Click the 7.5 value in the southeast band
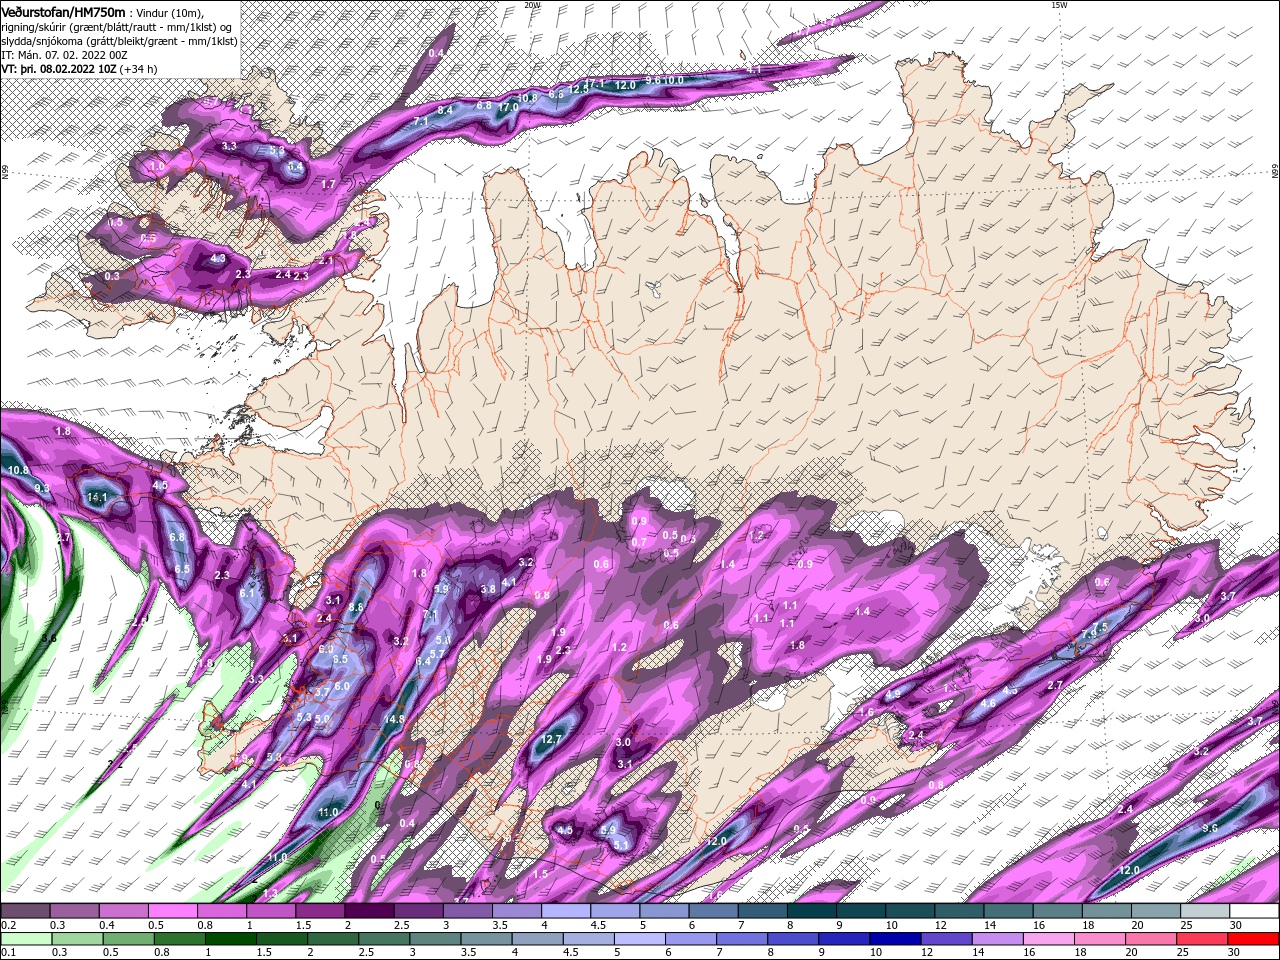 point(1100,627)
